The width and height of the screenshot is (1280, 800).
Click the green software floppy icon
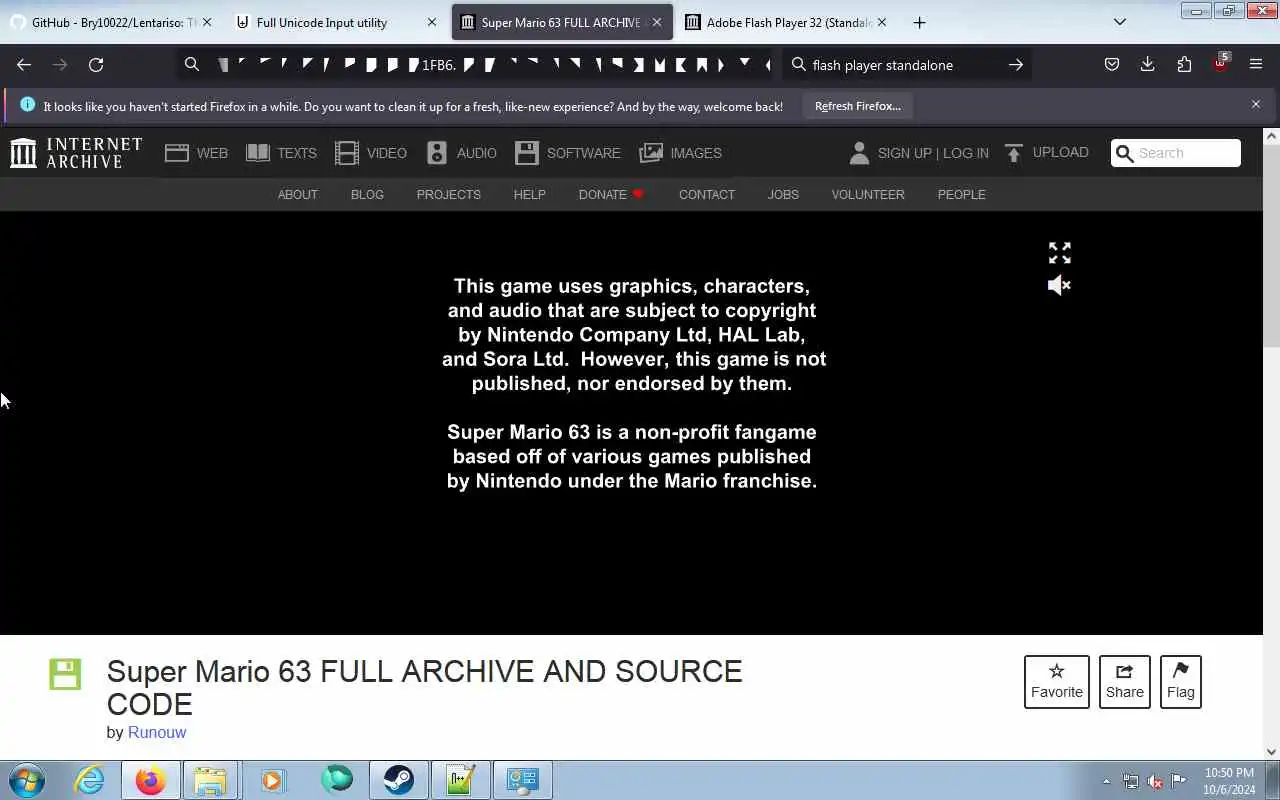coord(65,674)
